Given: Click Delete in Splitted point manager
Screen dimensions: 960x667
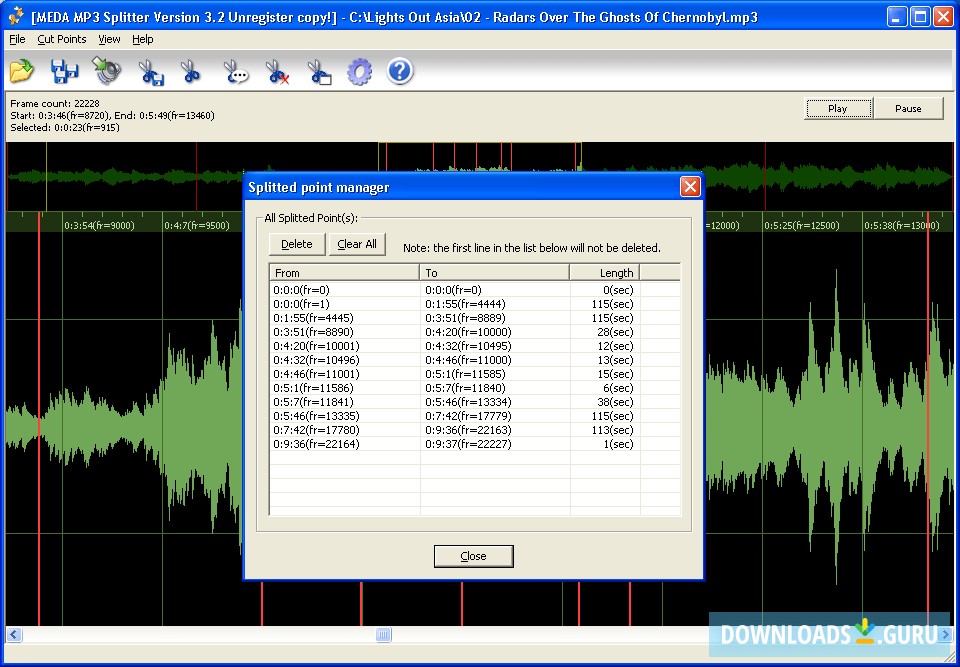Looking at the screenshot, I should click(297, 244).
